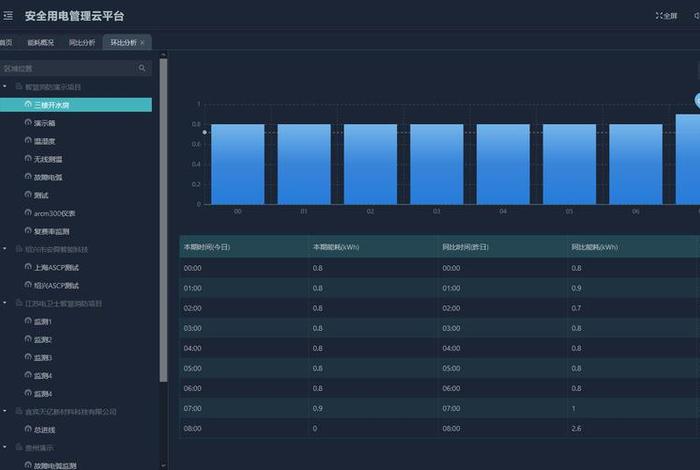The width and height of the screenshot is (700, 470).
Task: Click the 区域位置 search input field
Action: (68, 69)
